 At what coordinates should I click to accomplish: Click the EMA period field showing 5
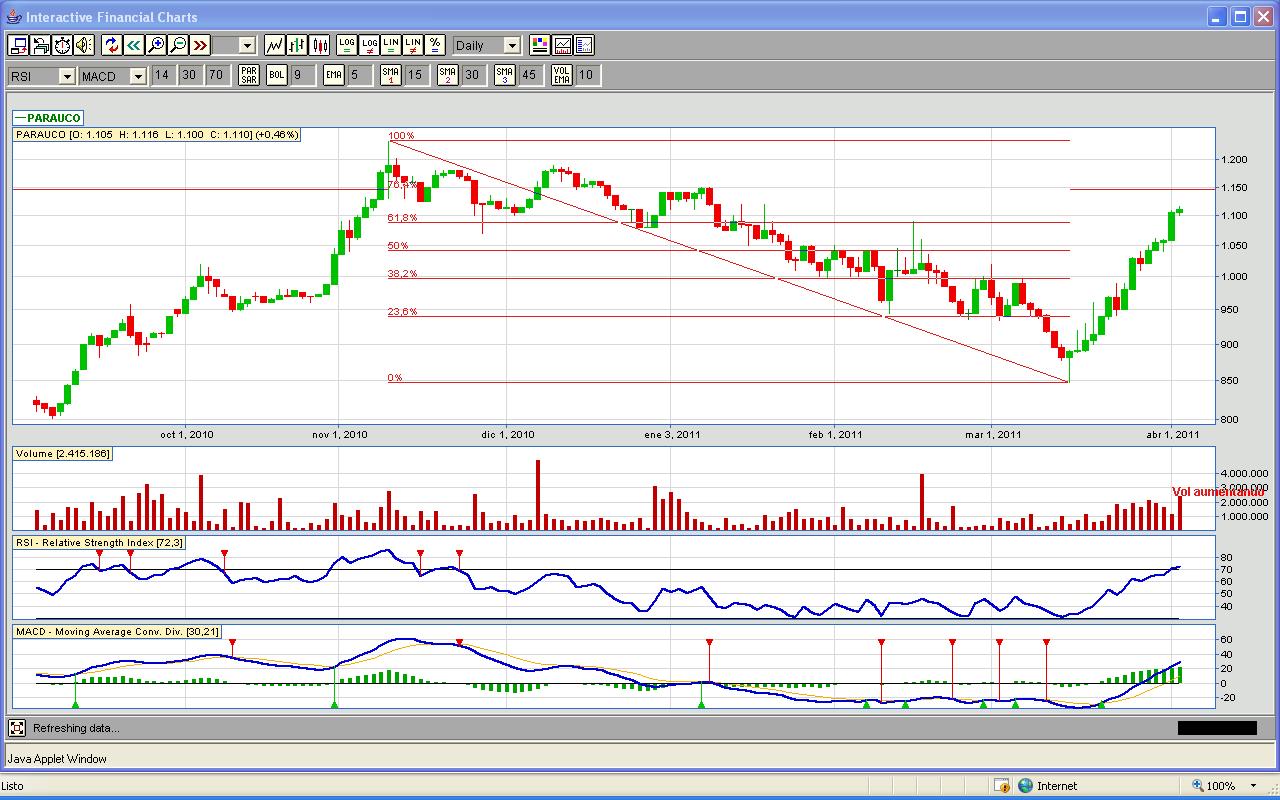354,75
